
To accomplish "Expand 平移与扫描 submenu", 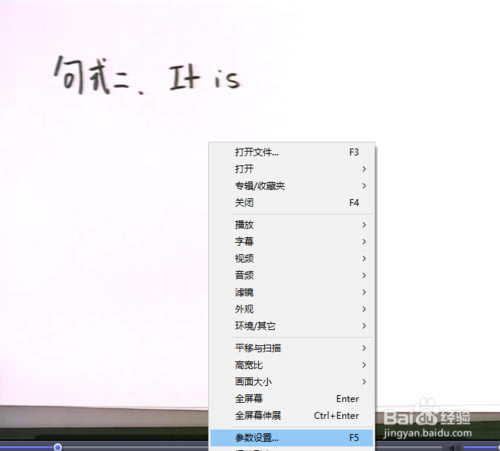I will [x=292, y=348].
